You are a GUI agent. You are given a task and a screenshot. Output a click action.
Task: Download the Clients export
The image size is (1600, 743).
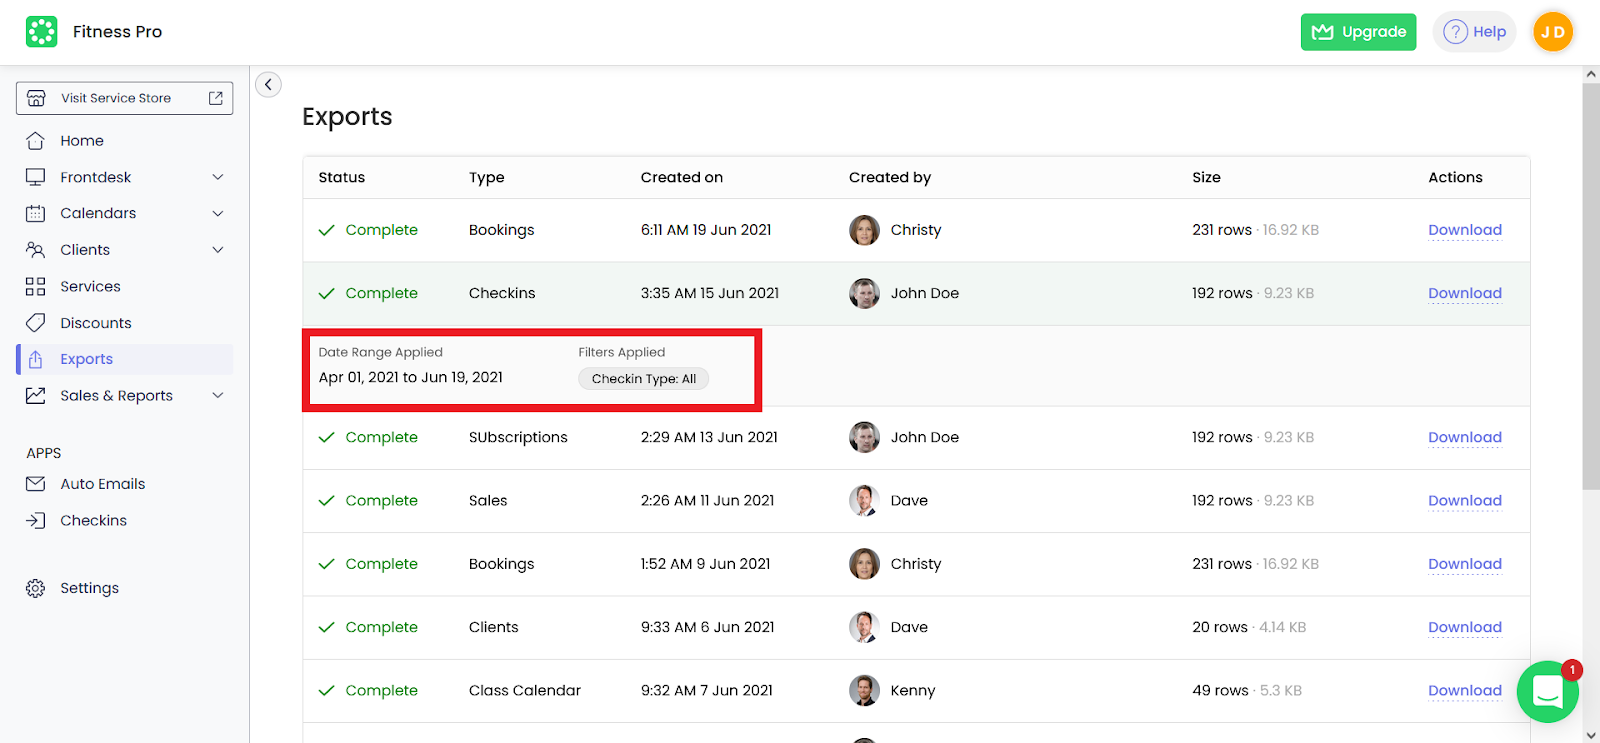coord(1465,627)
